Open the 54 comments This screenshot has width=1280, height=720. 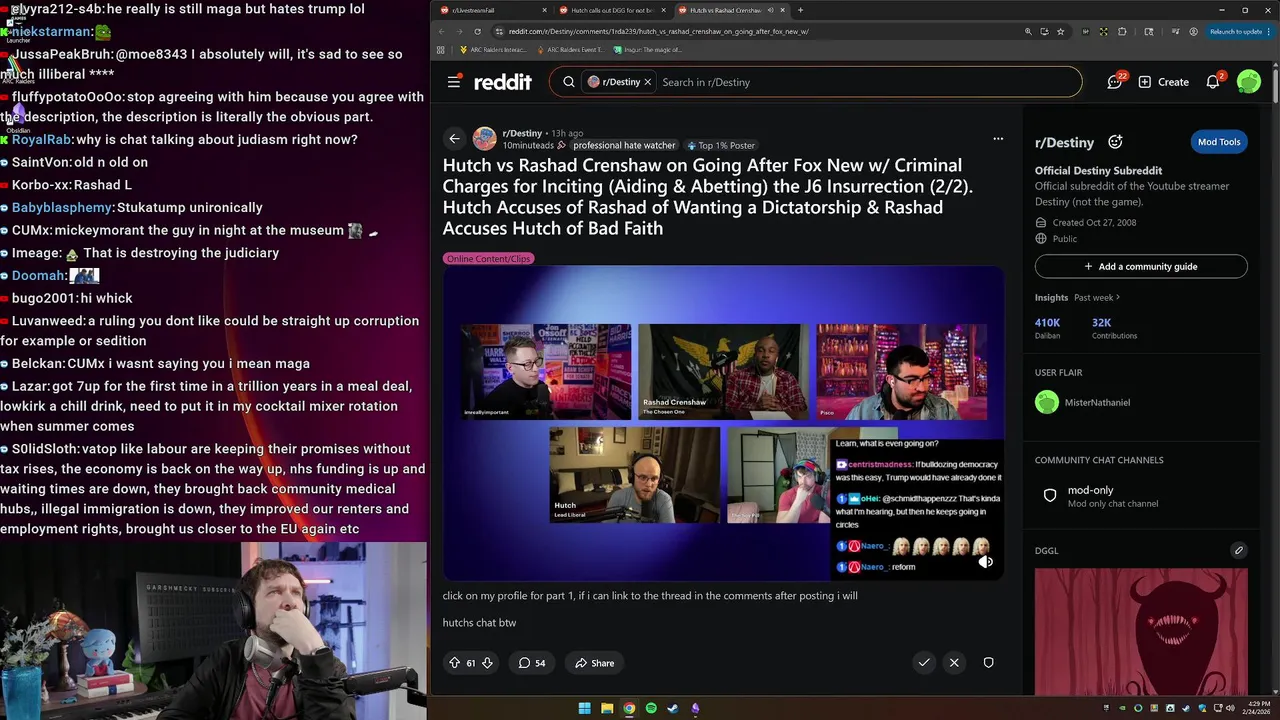pos(532,663)
